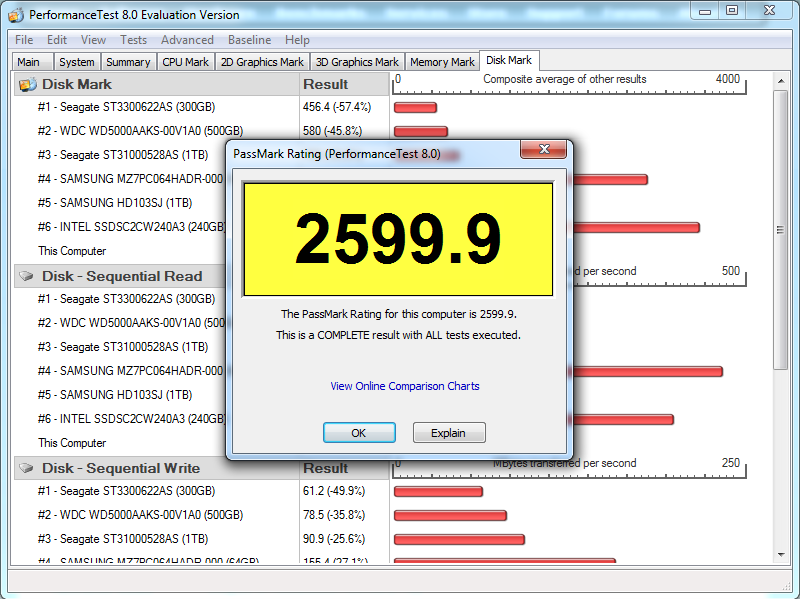Viewport: 800px width, 599px height.
Task: Click the Disk - Sequential Read drive icon
Action: tap(27, 276)
